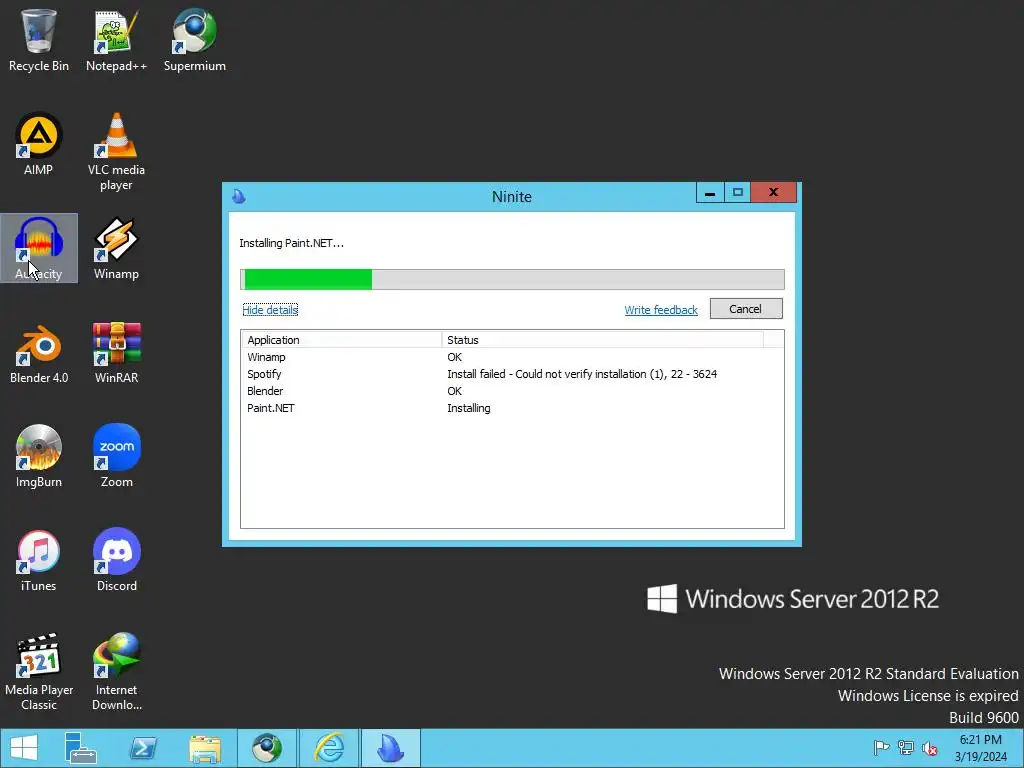Screen dimensions: 1024x768
Task: Select the Audacity desktop shortcut
Action: [x=39, y=248]
